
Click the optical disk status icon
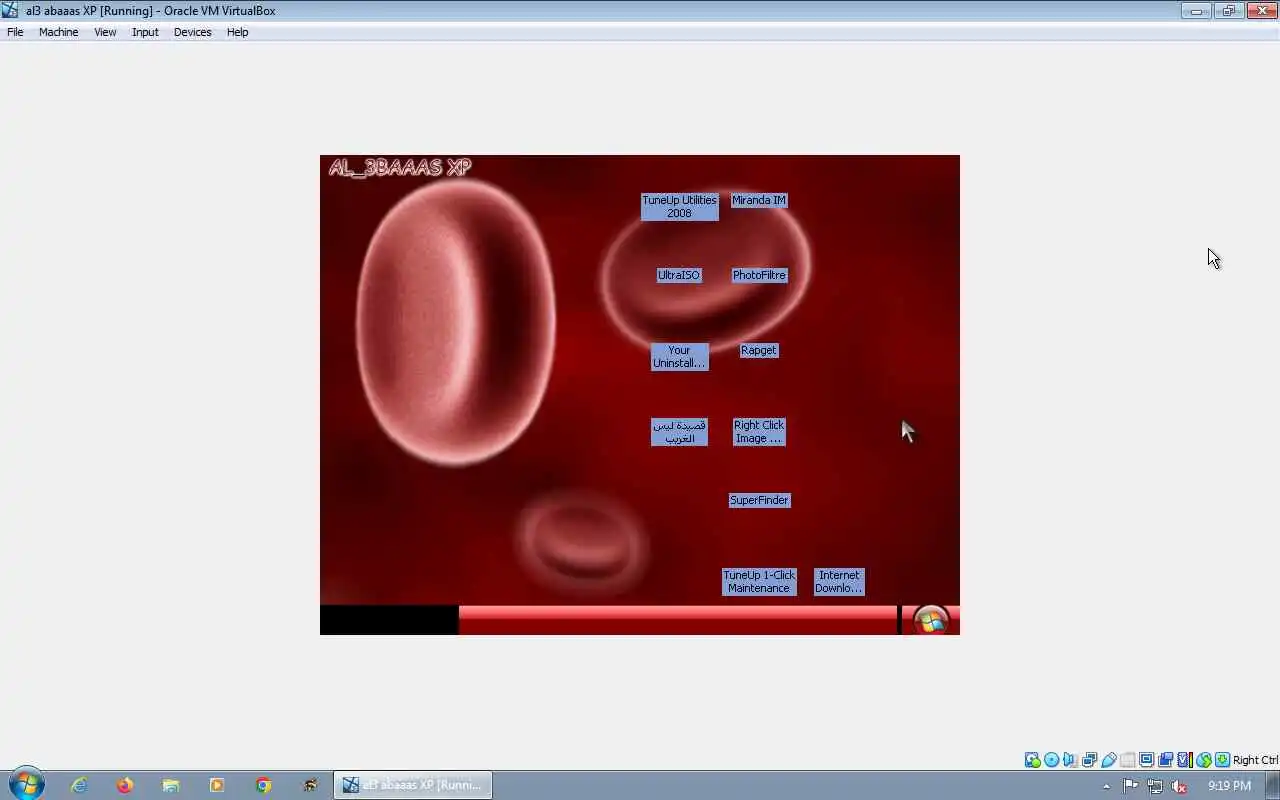1051,760
